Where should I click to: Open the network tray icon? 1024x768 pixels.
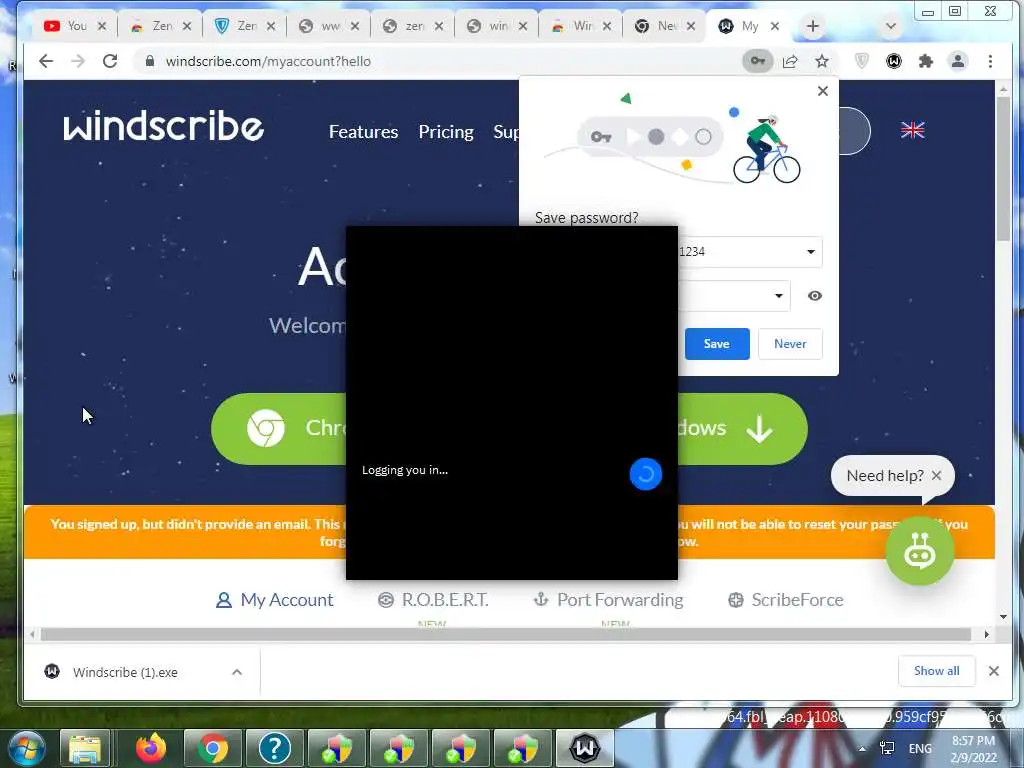coord(887,748)
